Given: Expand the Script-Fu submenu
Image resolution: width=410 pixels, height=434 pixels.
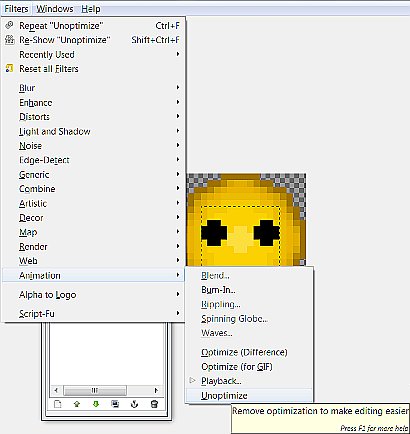Looking at the screenshot, I should [x=93, y=314].
